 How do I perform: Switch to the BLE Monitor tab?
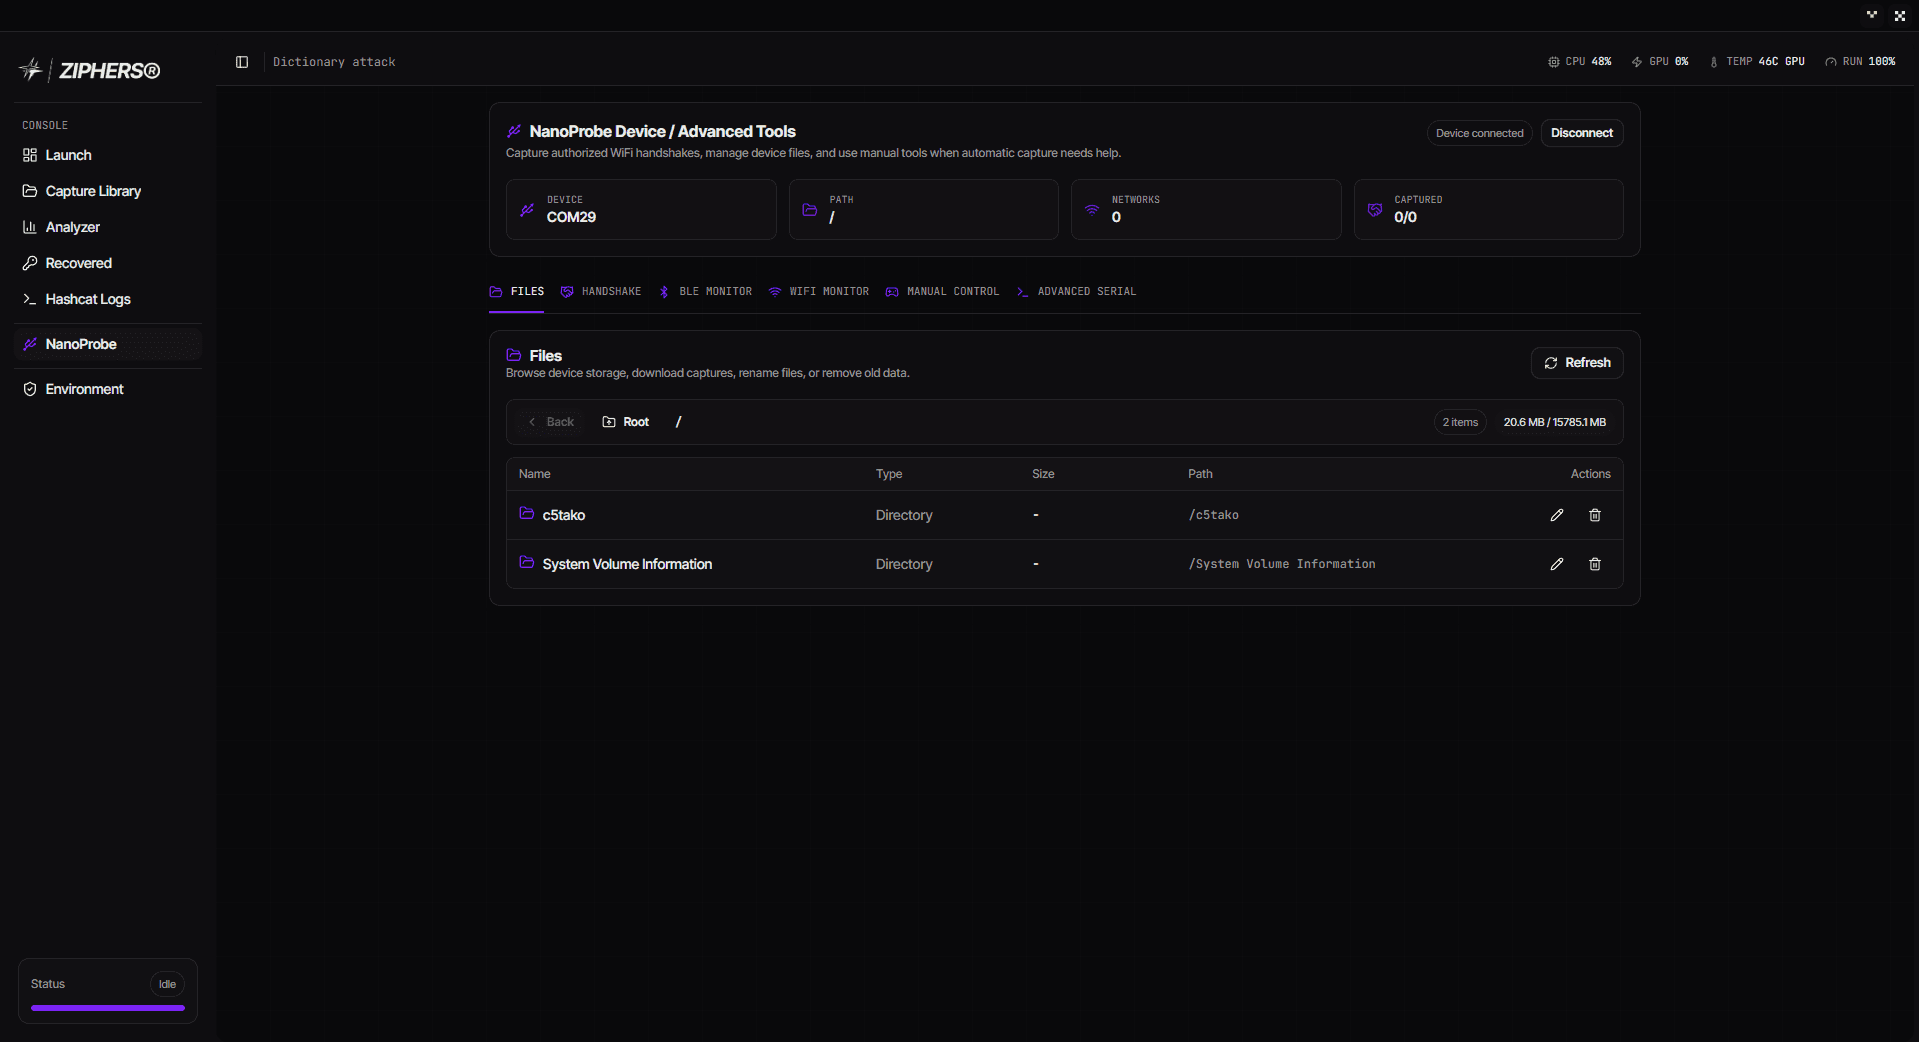(705, 292)
